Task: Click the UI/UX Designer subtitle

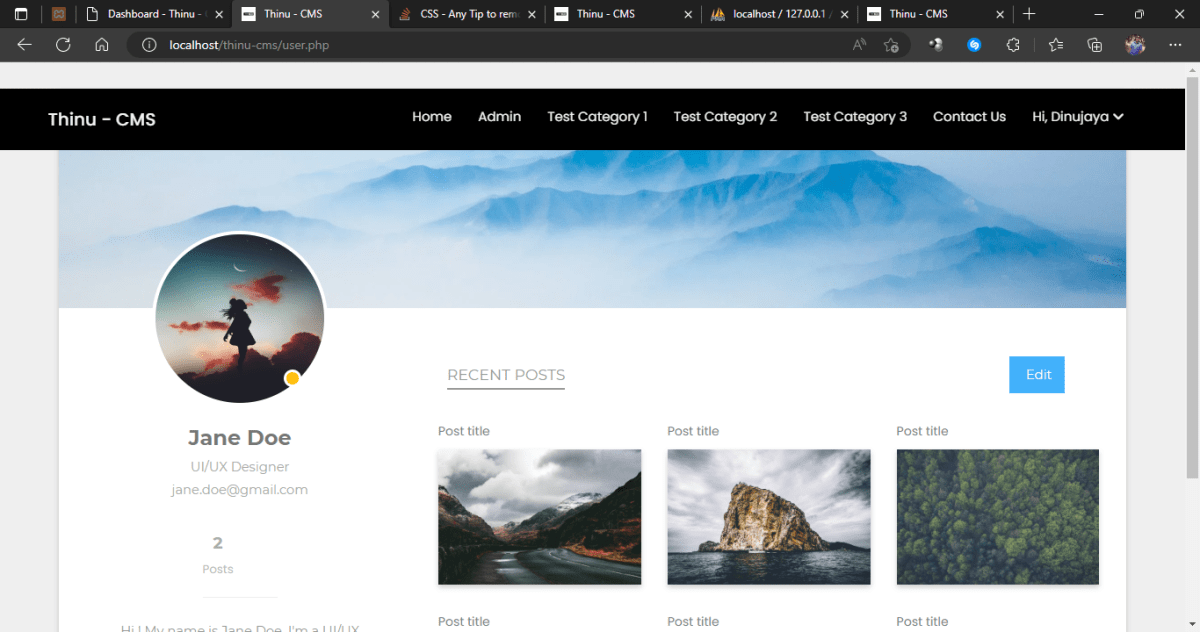Action: (240, 467)
